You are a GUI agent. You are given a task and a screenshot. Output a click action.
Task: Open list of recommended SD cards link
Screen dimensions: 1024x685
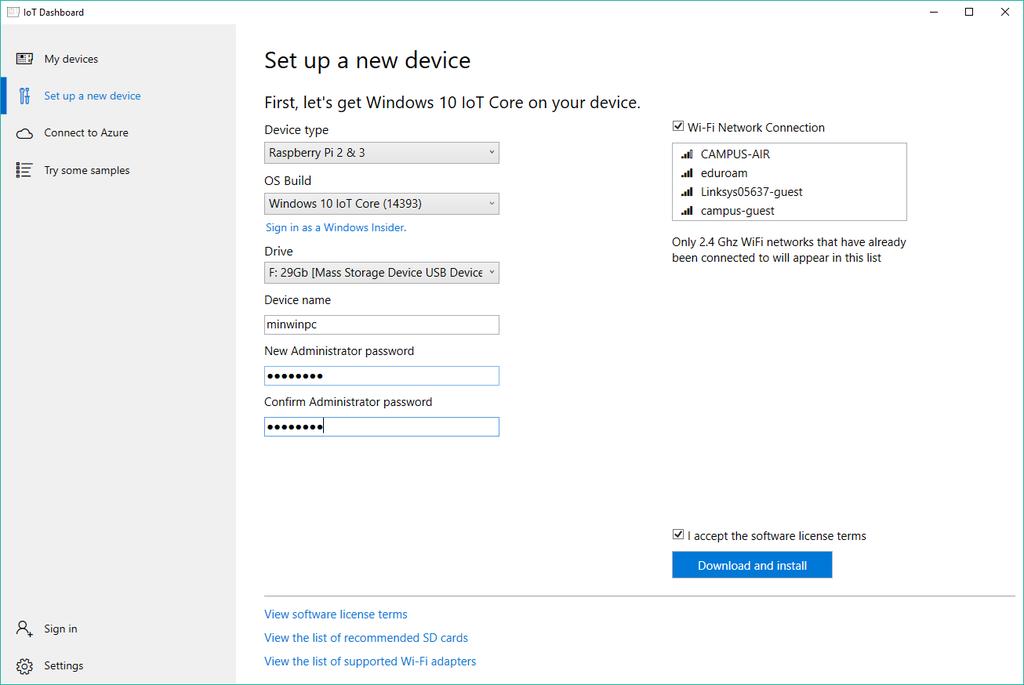click(x=366, y=638)
